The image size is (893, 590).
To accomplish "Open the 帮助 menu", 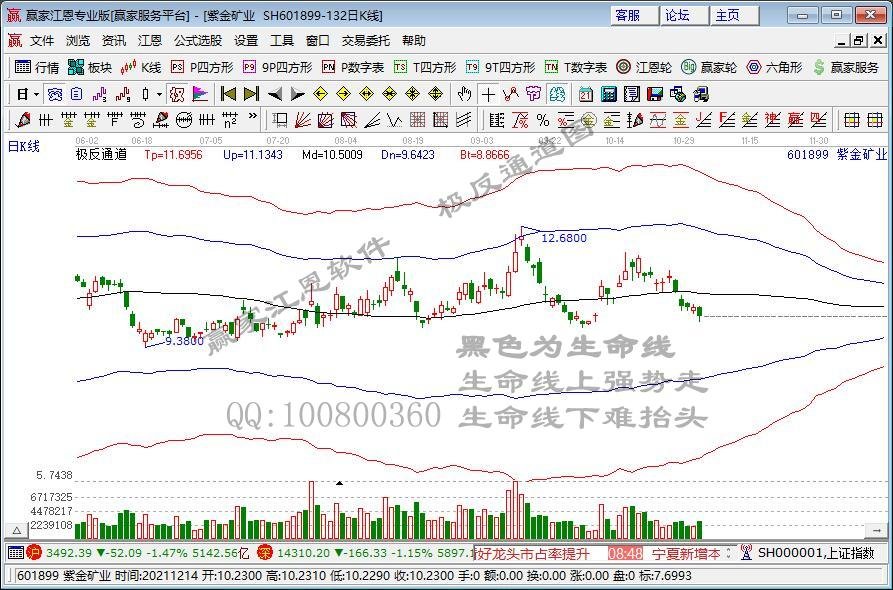I will [x=414, y=41].
